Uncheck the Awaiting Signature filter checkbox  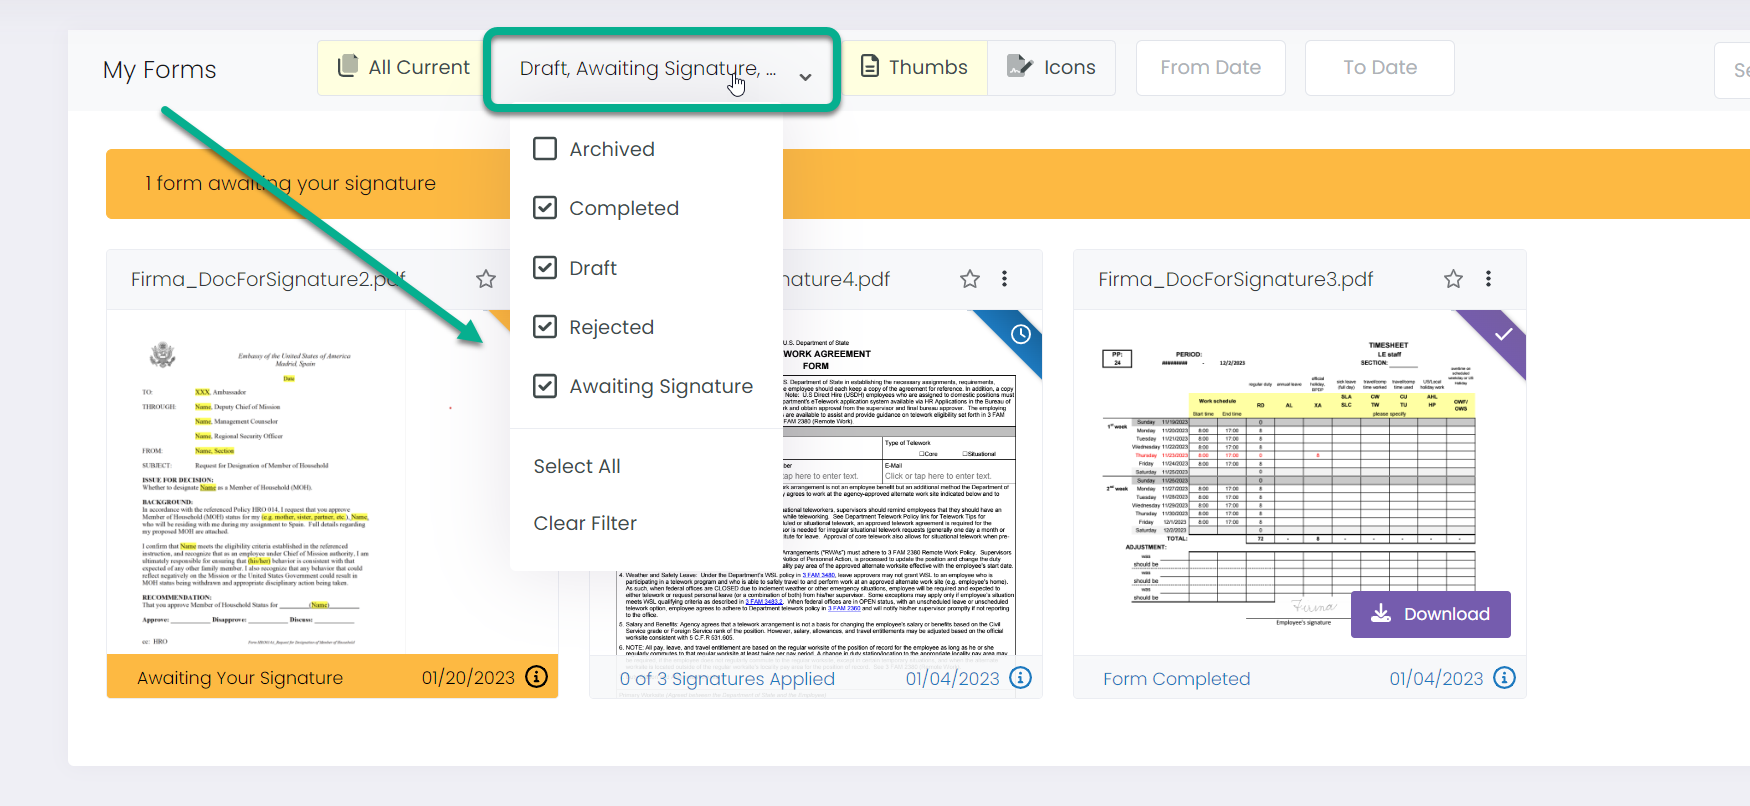click(545, 386)
